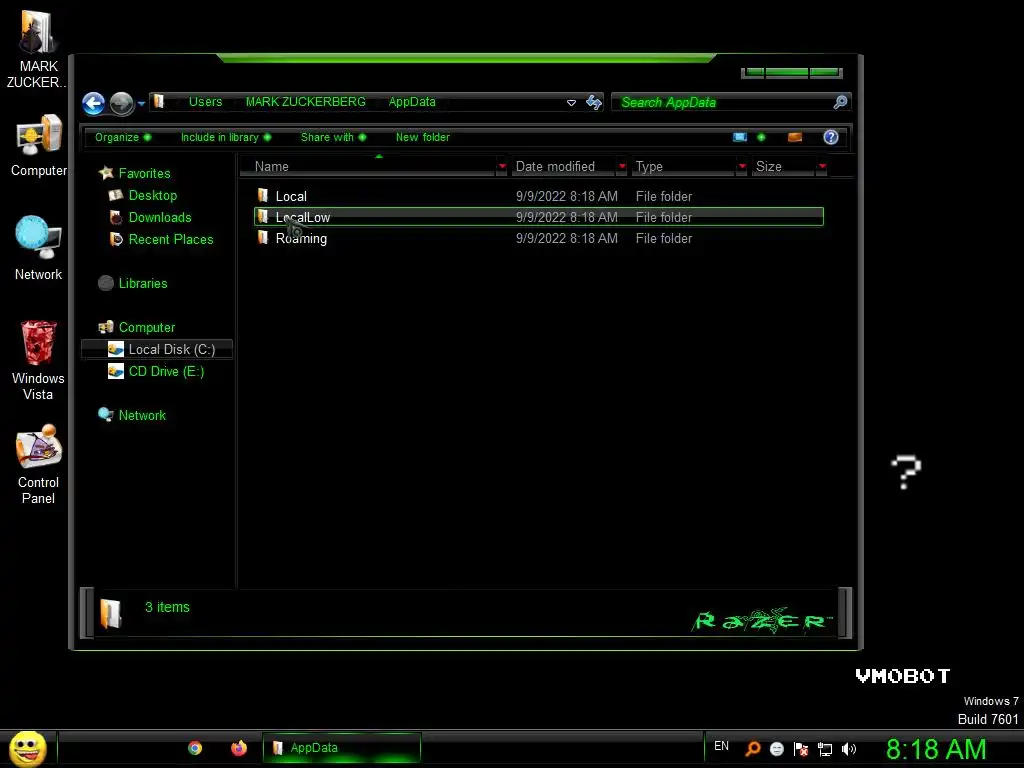Open recent locations dropdown beside Forward button
Image resolution: width=1024 pixels, height=768 pixels.
pyautogui.click(x=141, y=103)
